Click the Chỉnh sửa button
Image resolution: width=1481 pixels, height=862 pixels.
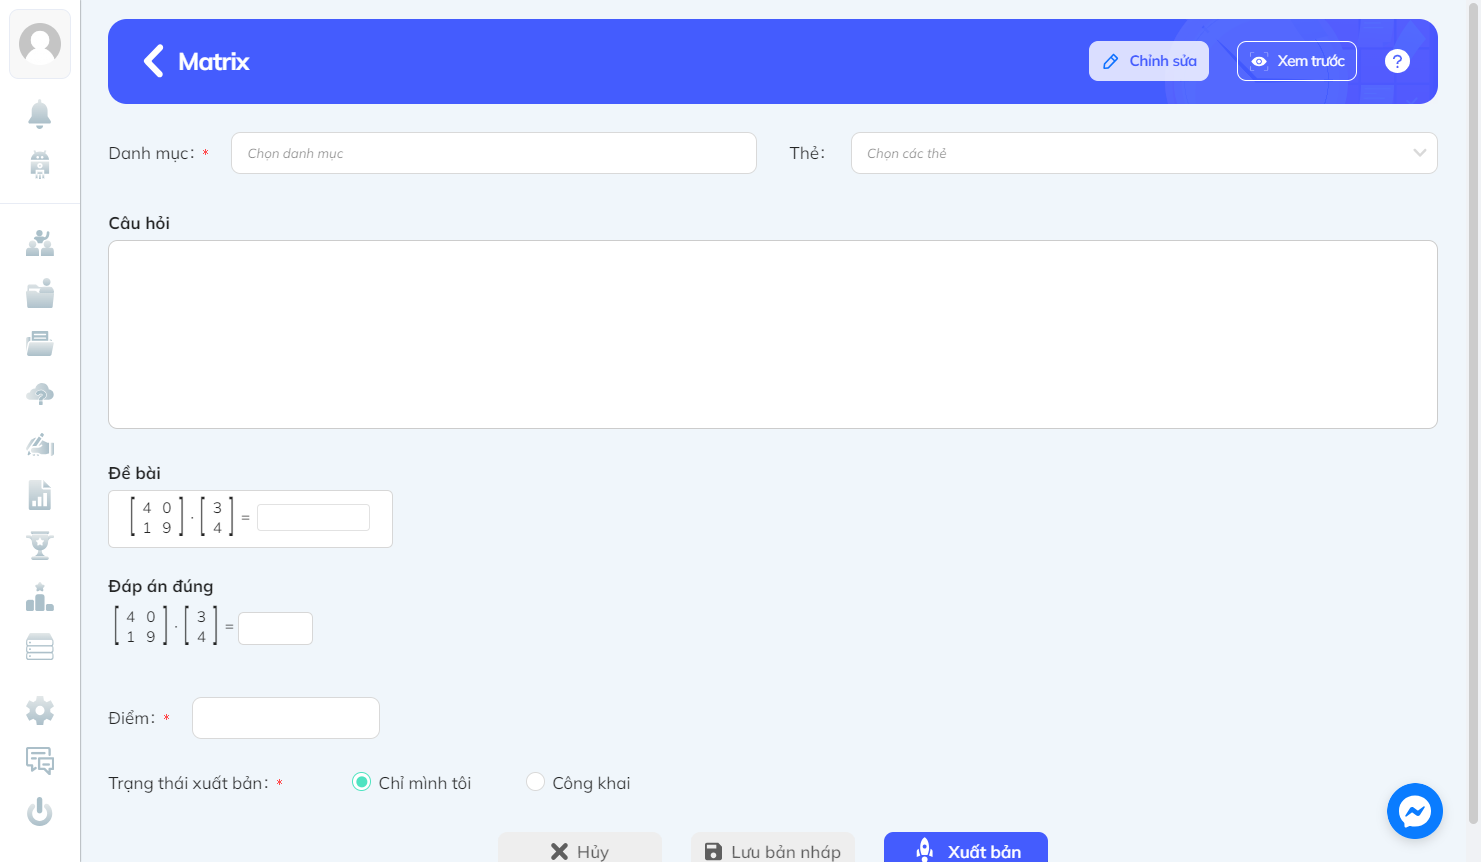tap(1149, 61)
